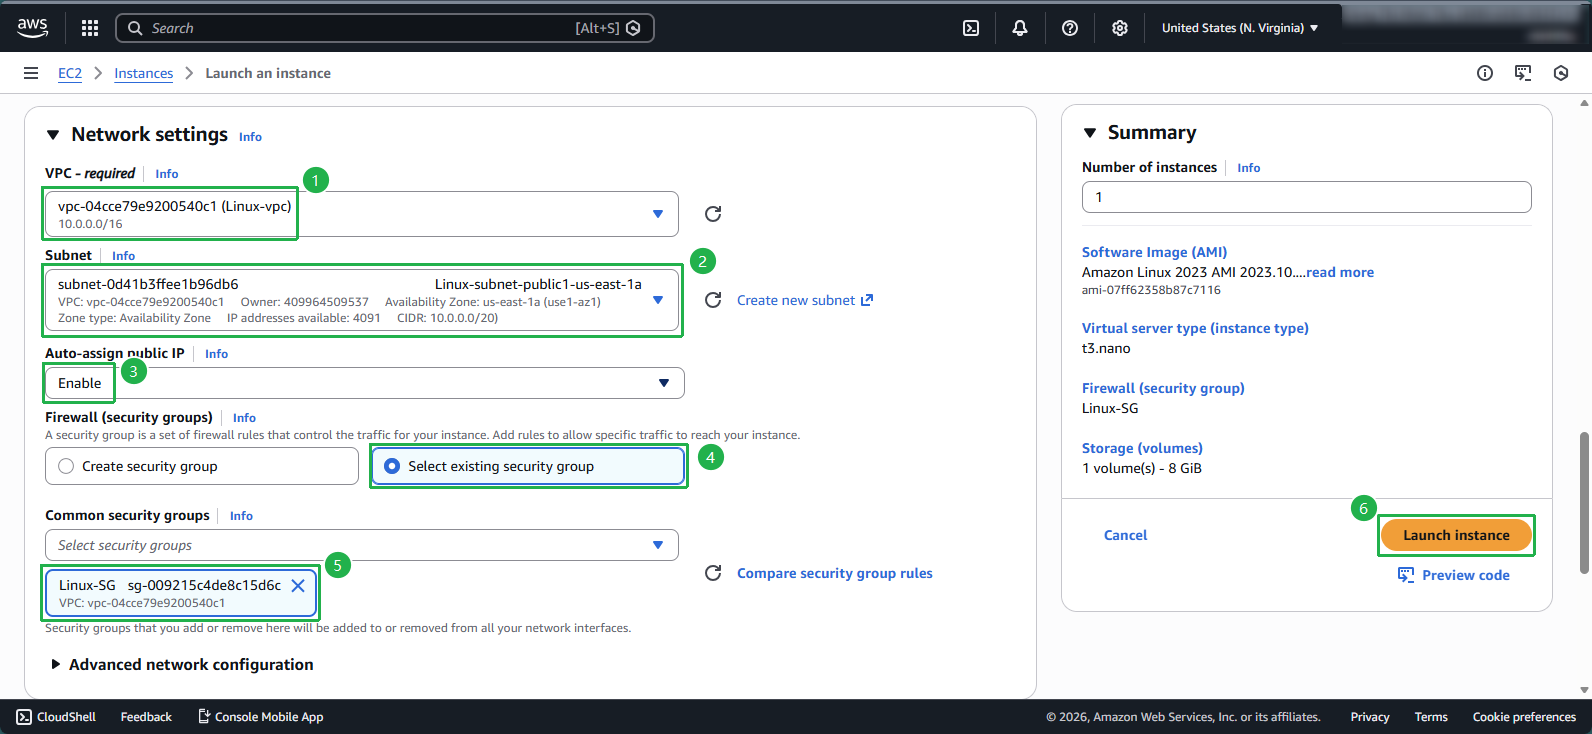Image resolution: width=1592 pixels, height=734 pixels.
Task: Open Cookie preferences in footer
Action: 1524,717
